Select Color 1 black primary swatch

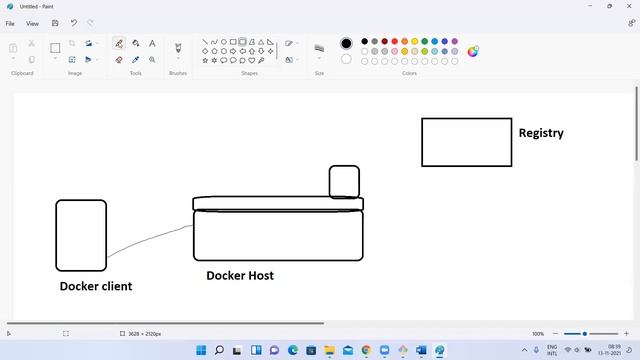coord(346,43)
